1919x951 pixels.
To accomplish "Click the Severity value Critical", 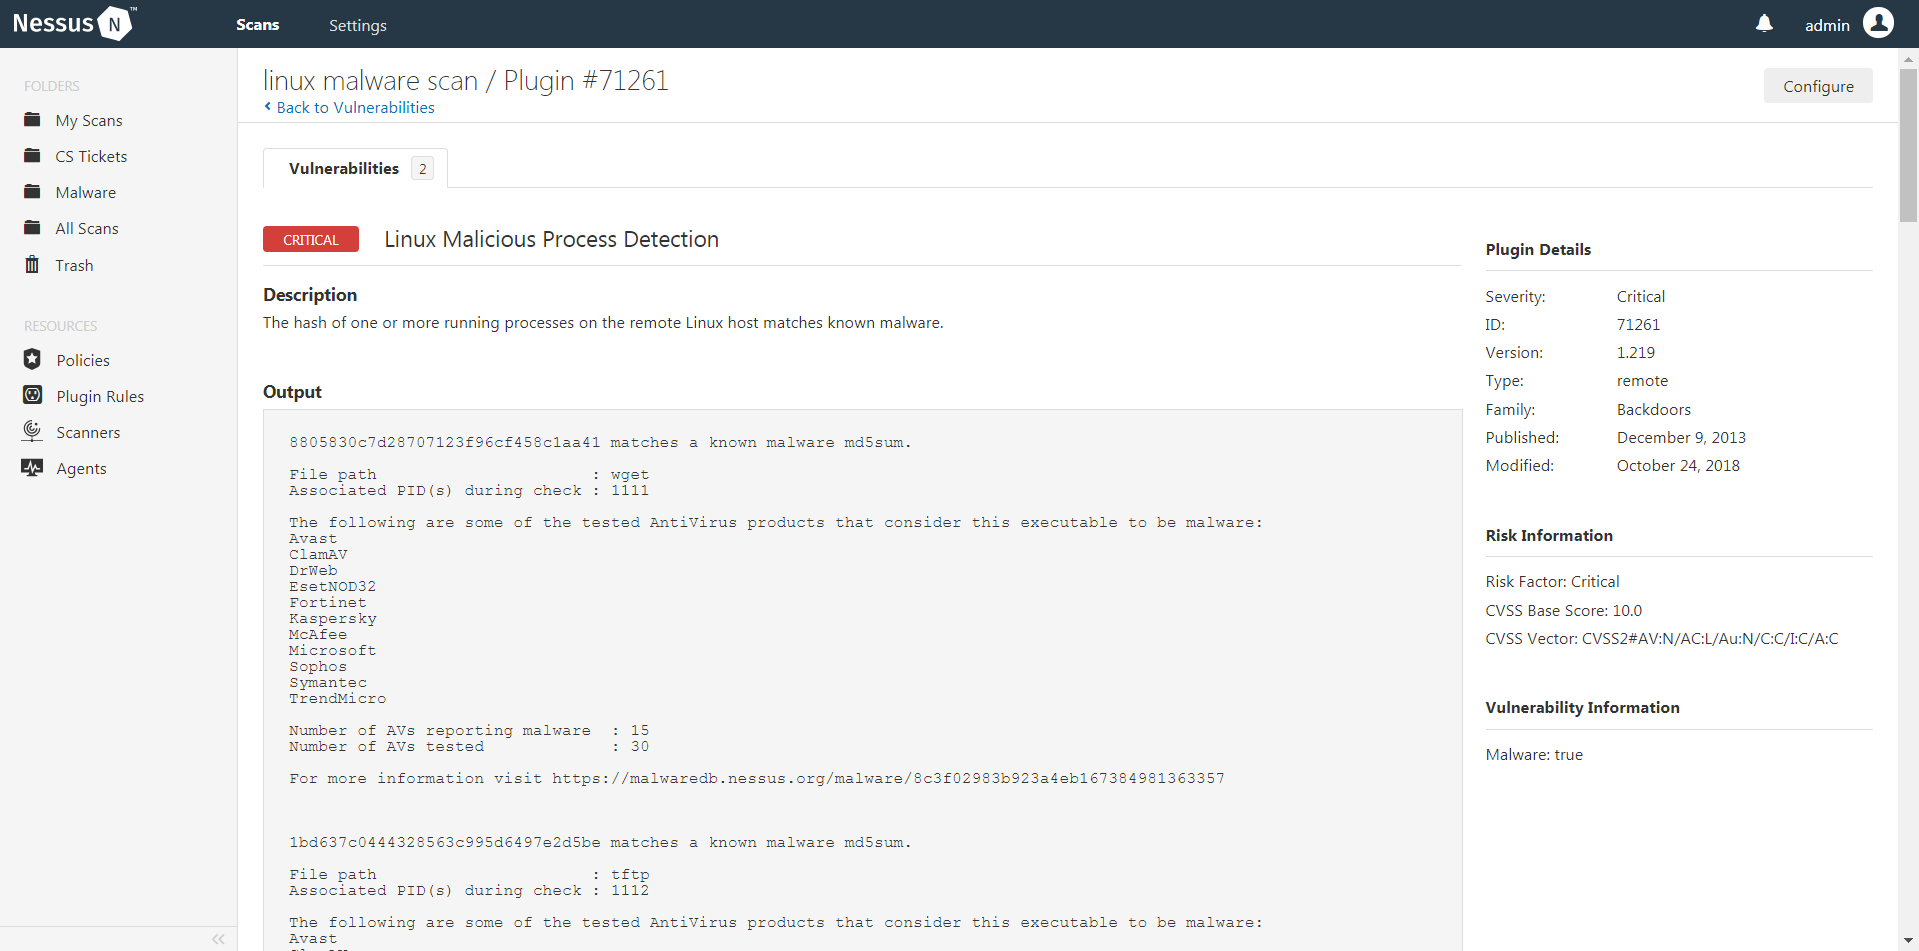I will (1641, 296).
